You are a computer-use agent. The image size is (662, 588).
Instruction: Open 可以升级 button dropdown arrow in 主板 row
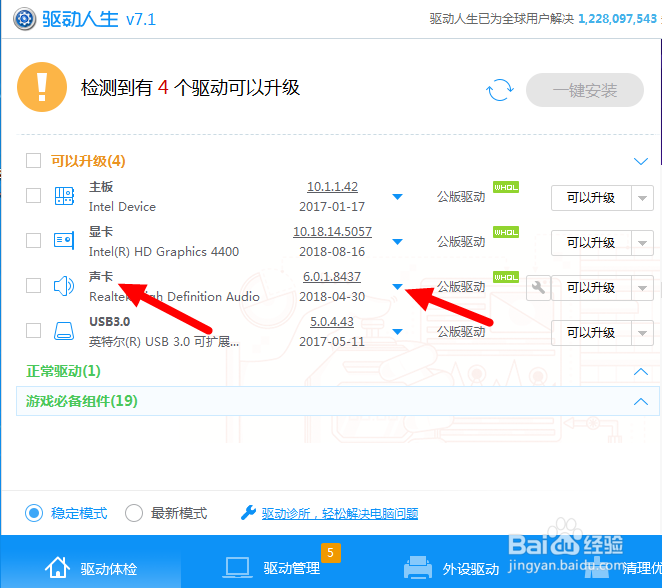click(x=642, y=198)
